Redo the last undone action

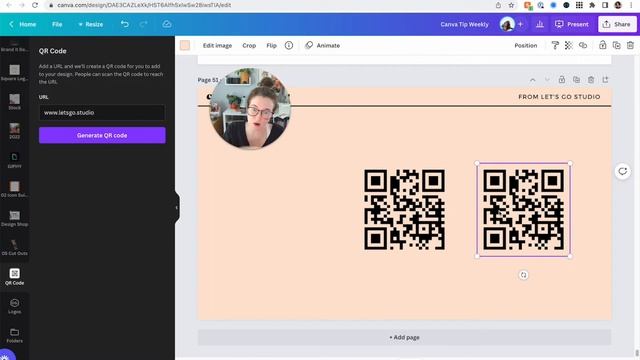[x=143, y=24]
